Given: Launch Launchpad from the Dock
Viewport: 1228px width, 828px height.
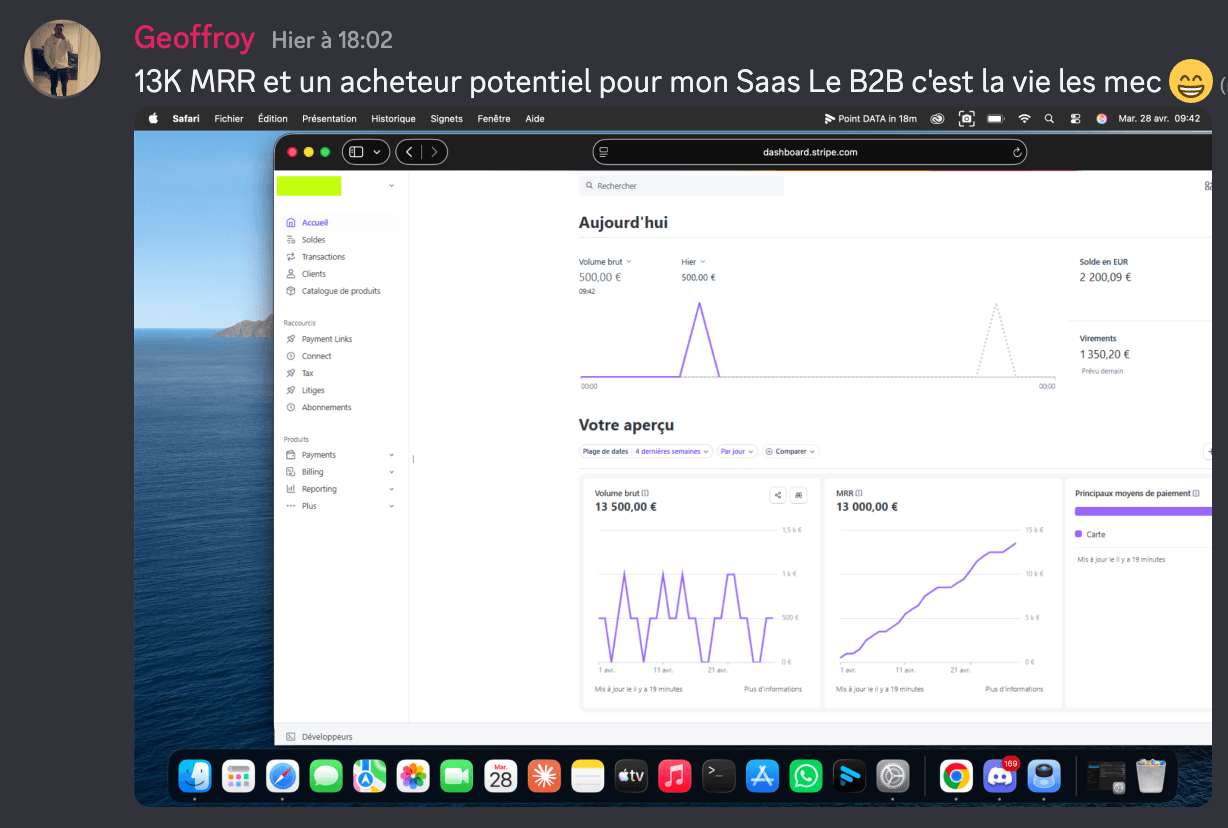Looking at the screenshot, I should 238,775.
